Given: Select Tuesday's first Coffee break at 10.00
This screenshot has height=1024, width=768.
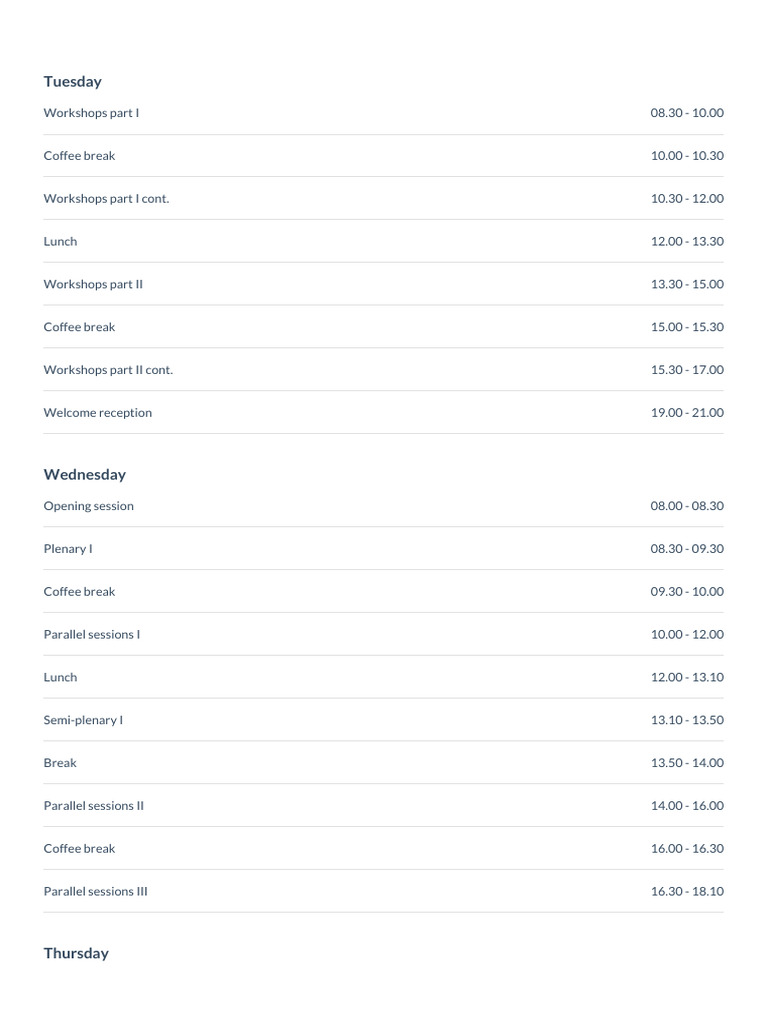Looking at the screenshot, I should coord(383,155).
